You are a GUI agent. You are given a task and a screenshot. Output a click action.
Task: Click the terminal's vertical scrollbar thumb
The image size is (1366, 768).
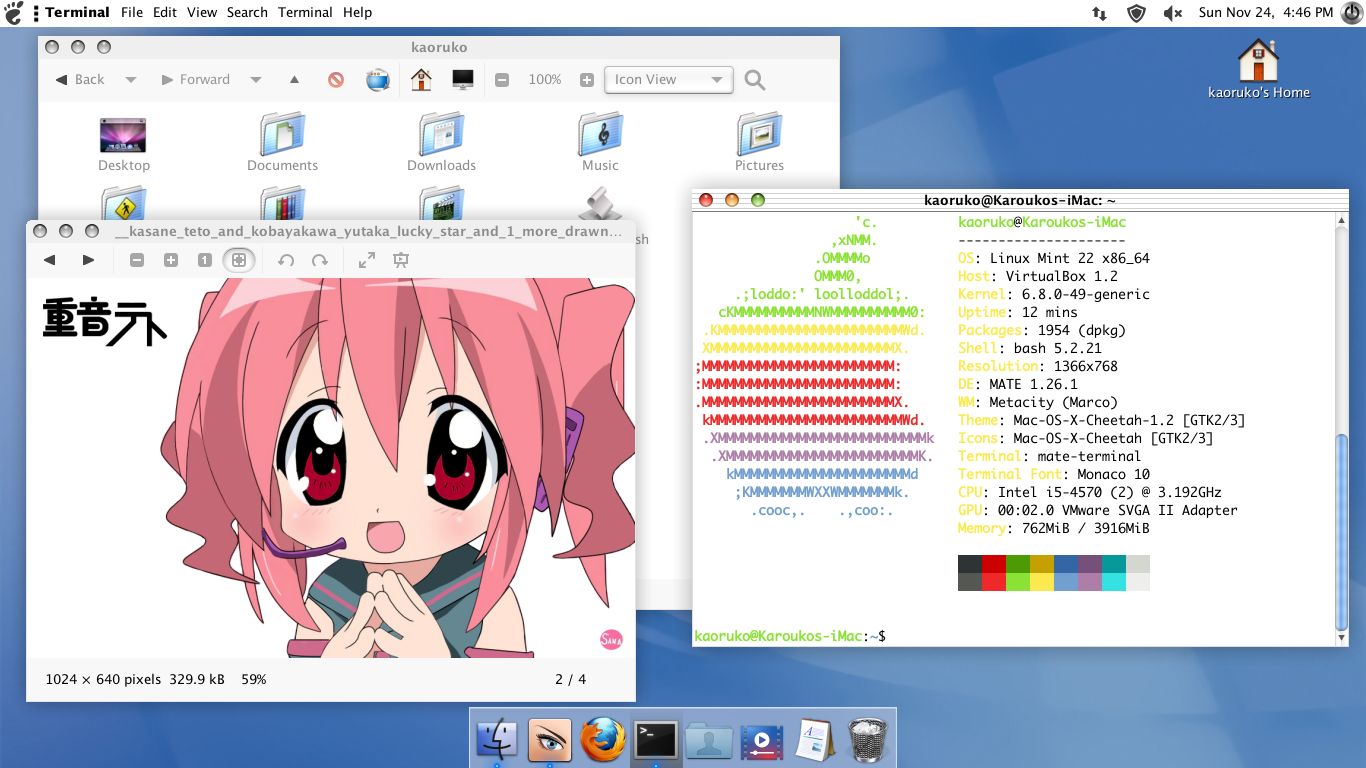1342,532
